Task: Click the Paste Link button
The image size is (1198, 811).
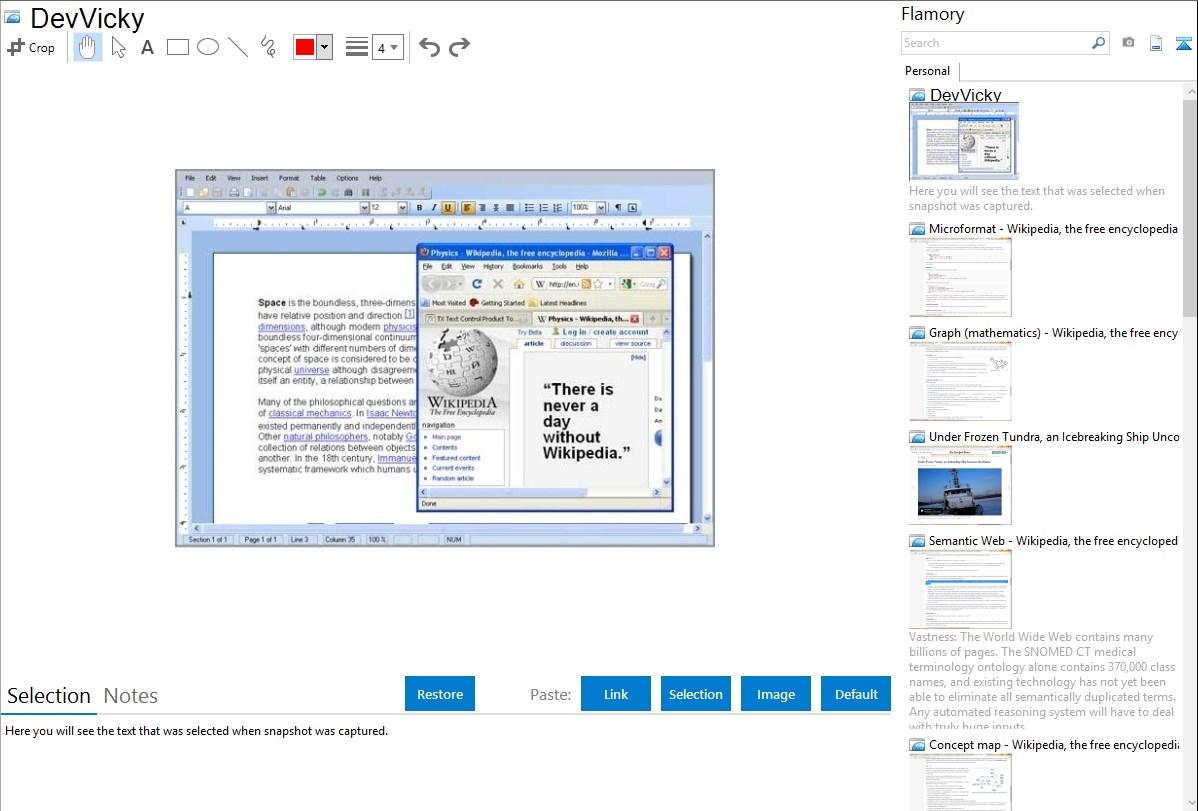Action: 616,694
